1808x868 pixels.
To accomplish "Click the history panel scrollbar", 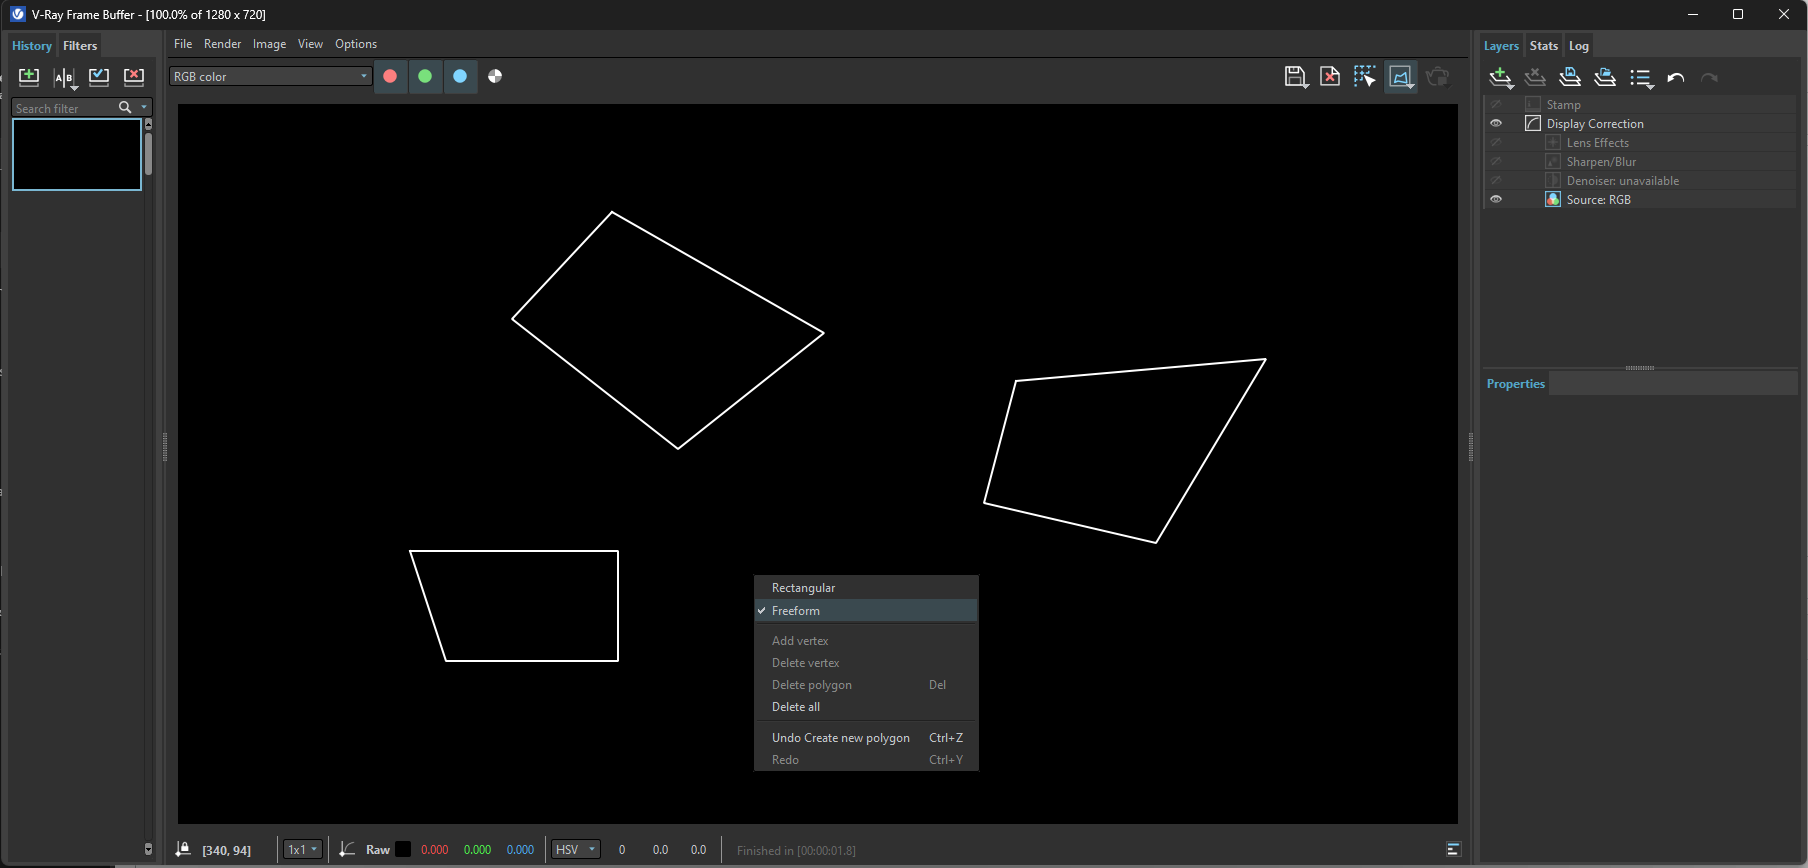I will point(148,156).
